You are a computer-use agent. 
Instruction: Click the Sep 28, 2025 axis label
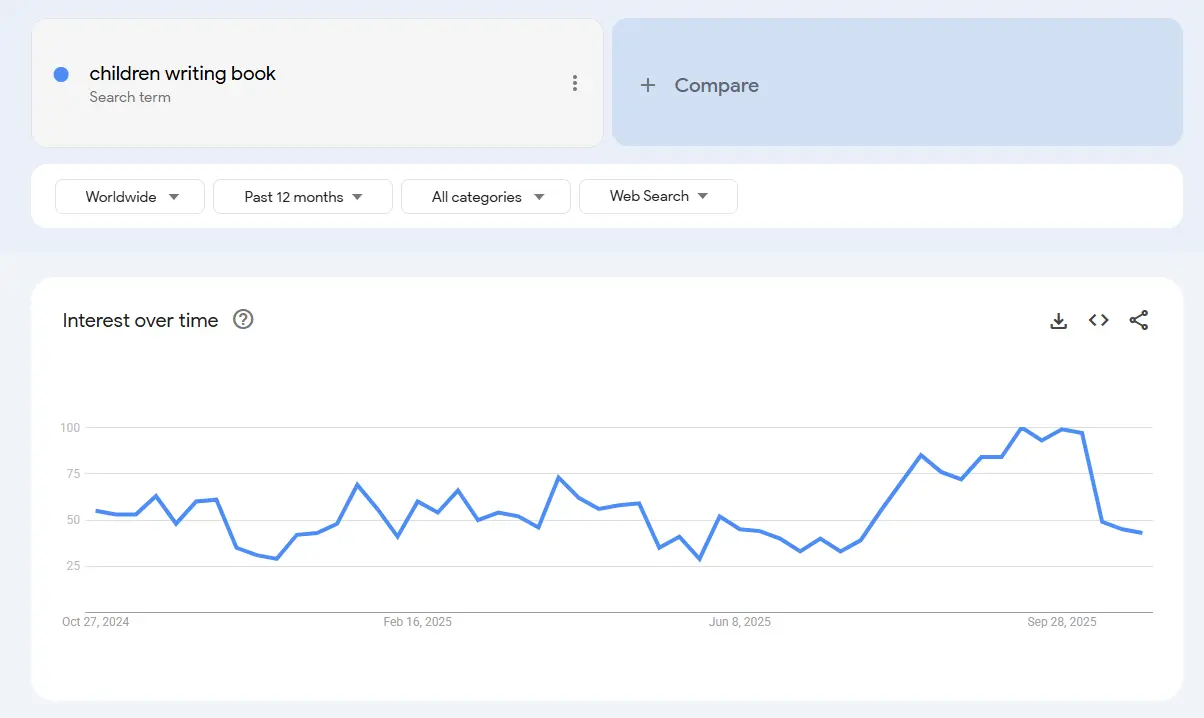point(1062,621)
